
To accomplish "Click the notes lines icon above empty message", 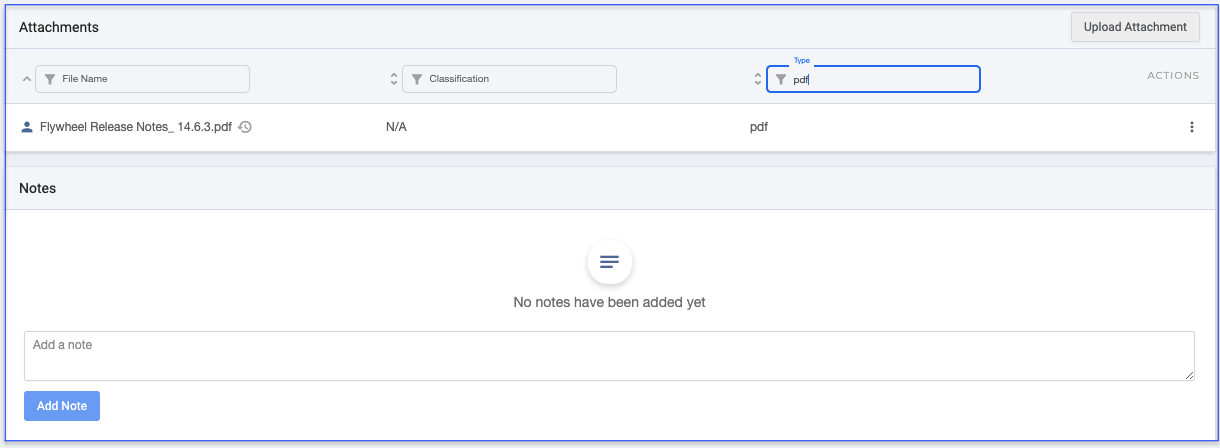I will [609, 262].
